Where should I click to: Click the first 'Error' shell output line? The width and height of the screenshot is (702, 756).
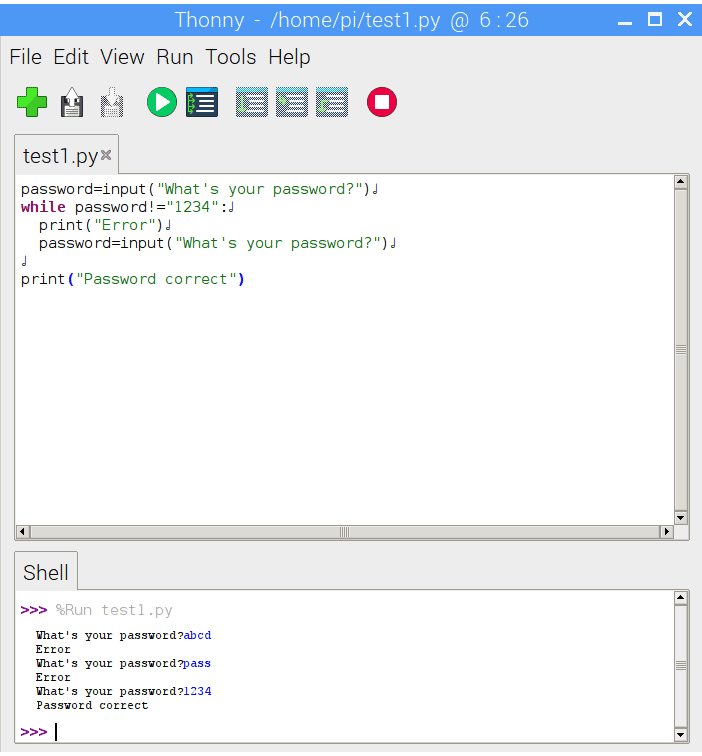[53, 649]
